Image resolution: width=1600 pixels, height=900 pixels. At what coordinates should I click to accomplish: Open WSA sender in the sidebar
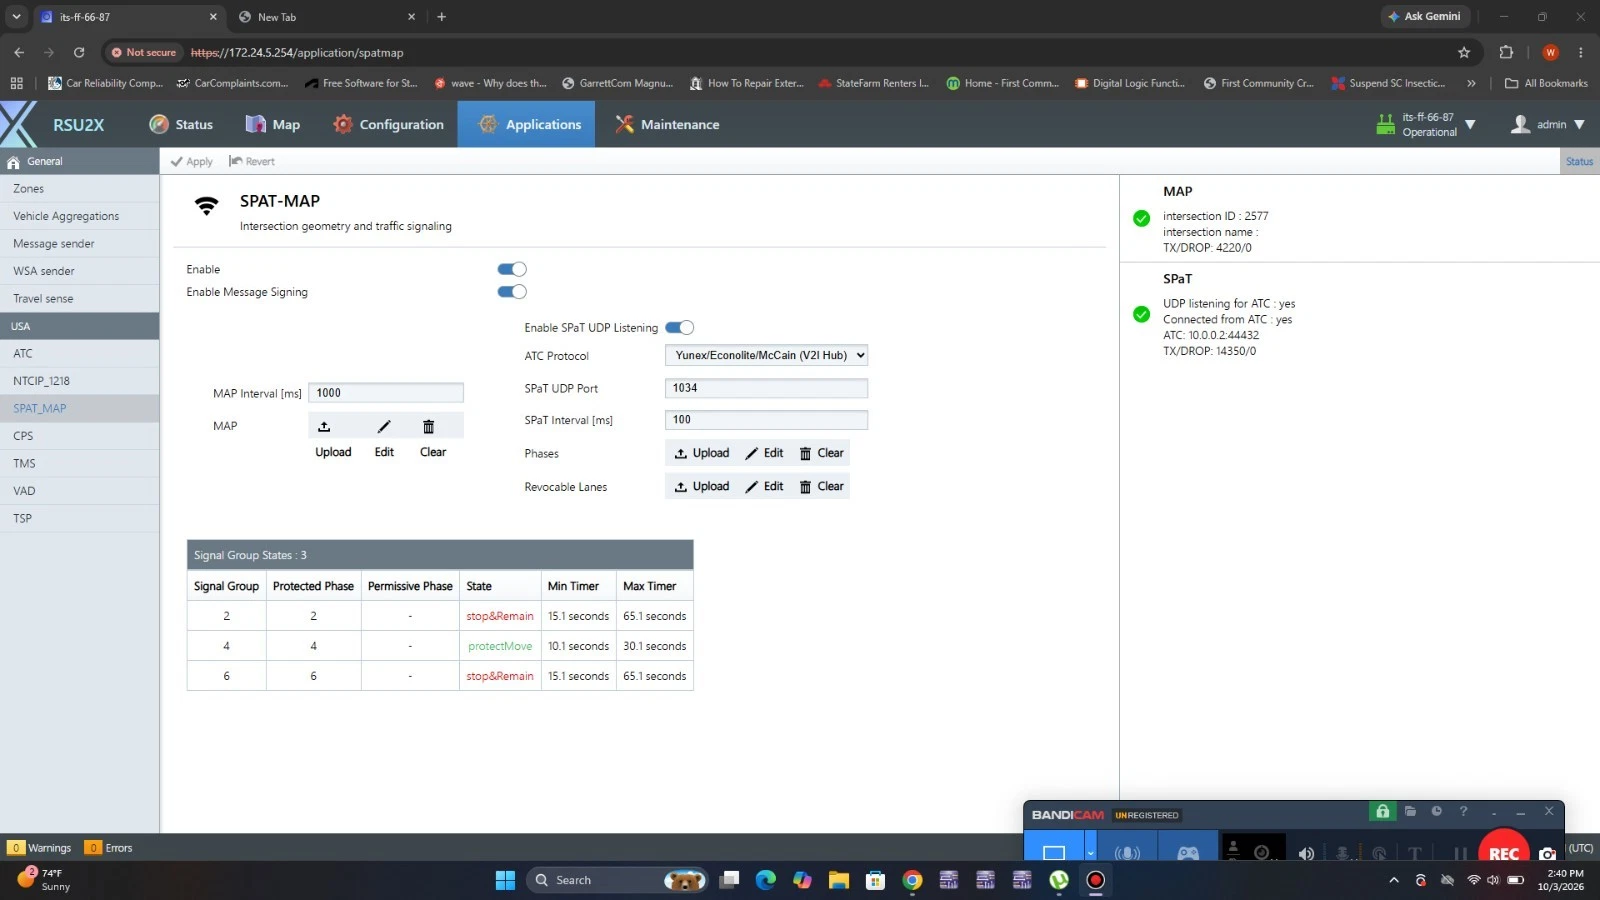79,271
